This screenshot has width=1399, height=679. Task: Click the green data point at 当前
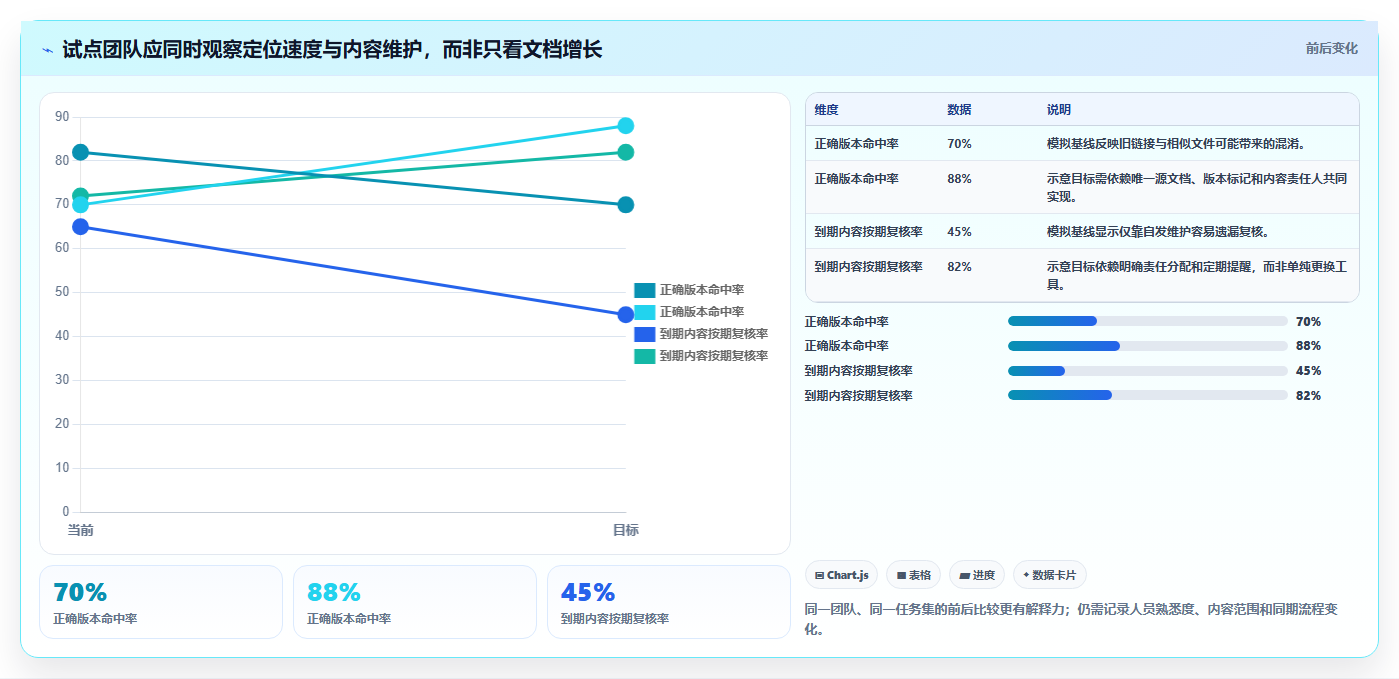81,195
